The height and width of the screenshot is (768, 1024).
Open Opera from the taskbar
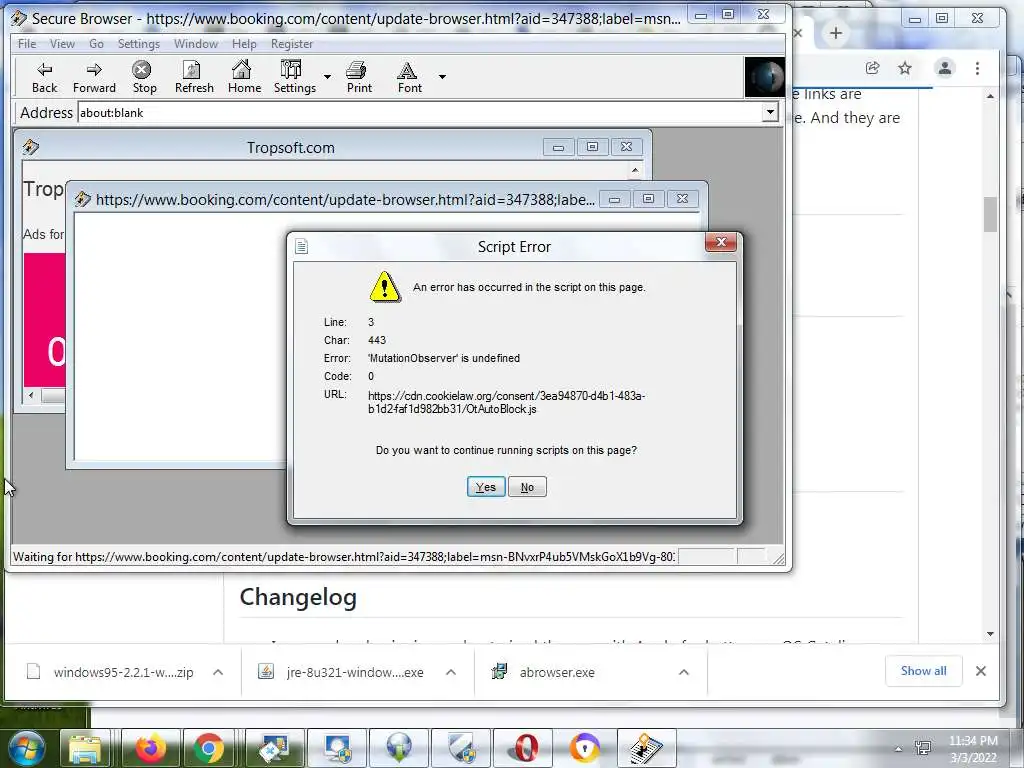click(524, 748)
